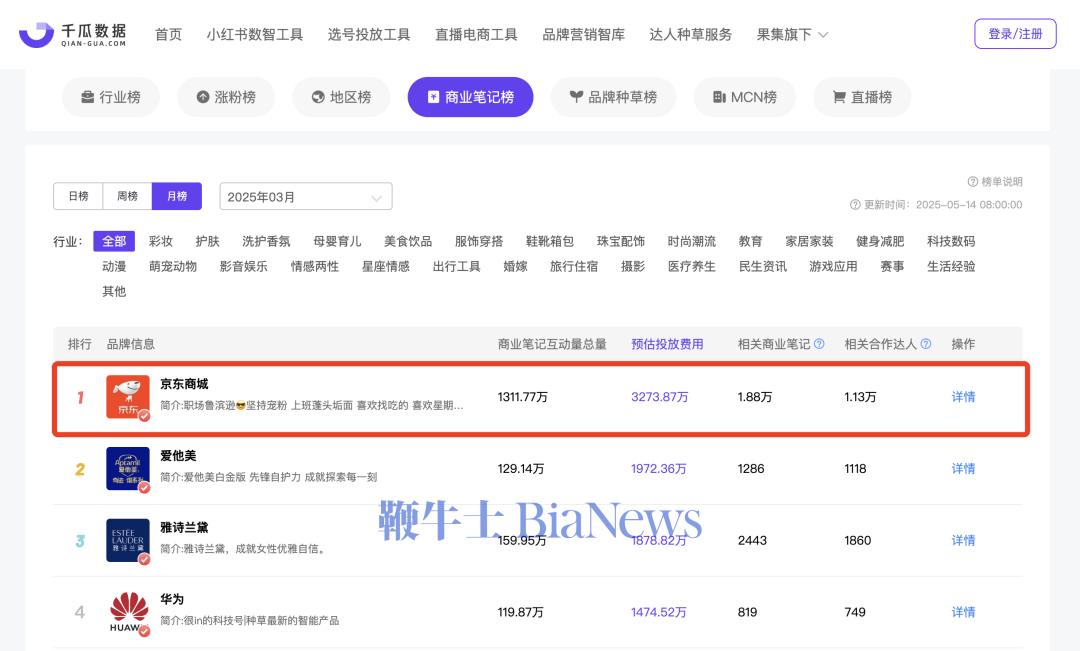
Task: Open 详情 for 京东商城
Action: (964, 397)
